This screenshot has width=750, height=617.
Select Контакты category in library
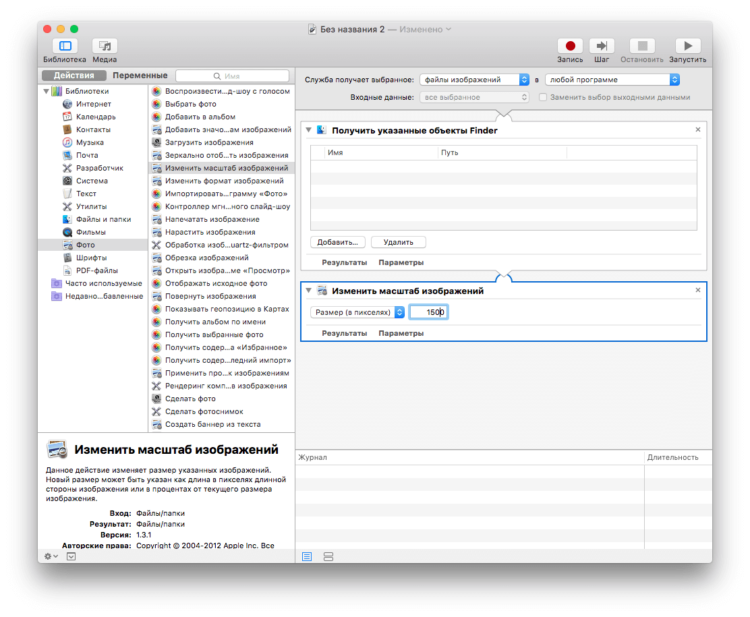pyautogui.click(x=93, y=130)
